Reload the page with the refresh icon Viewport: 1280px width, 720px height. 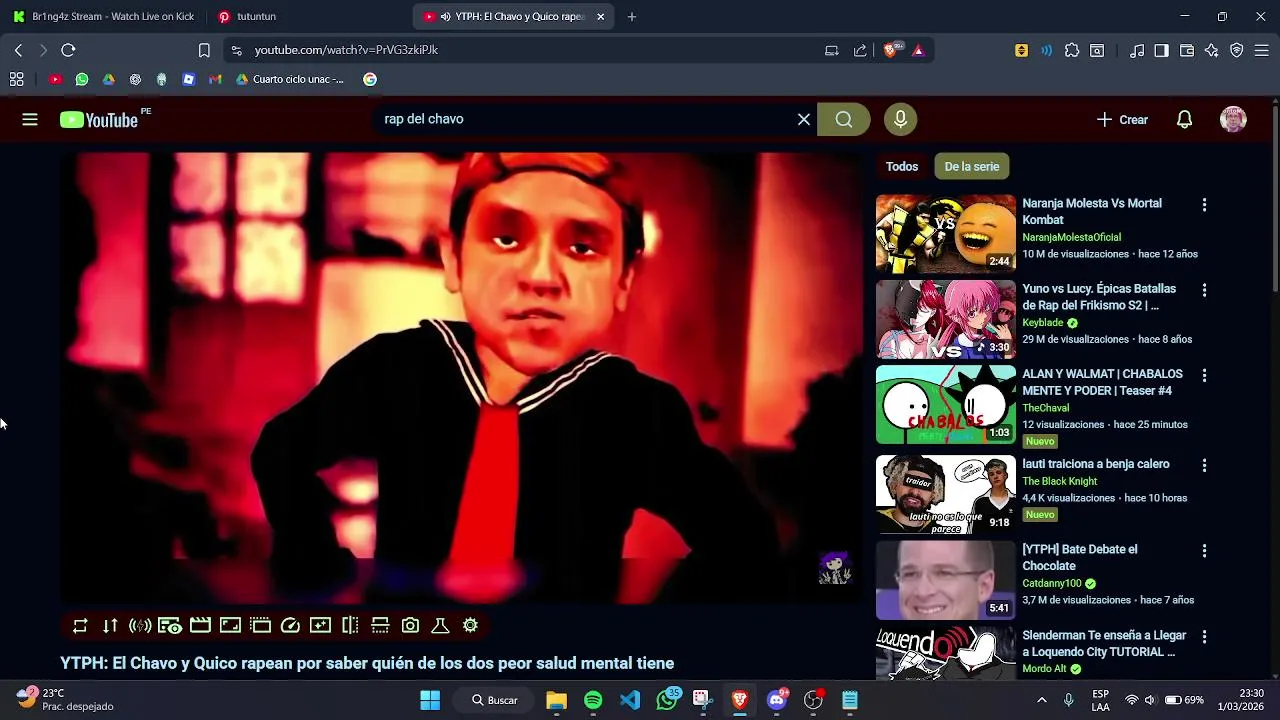[x=68, y=50]
